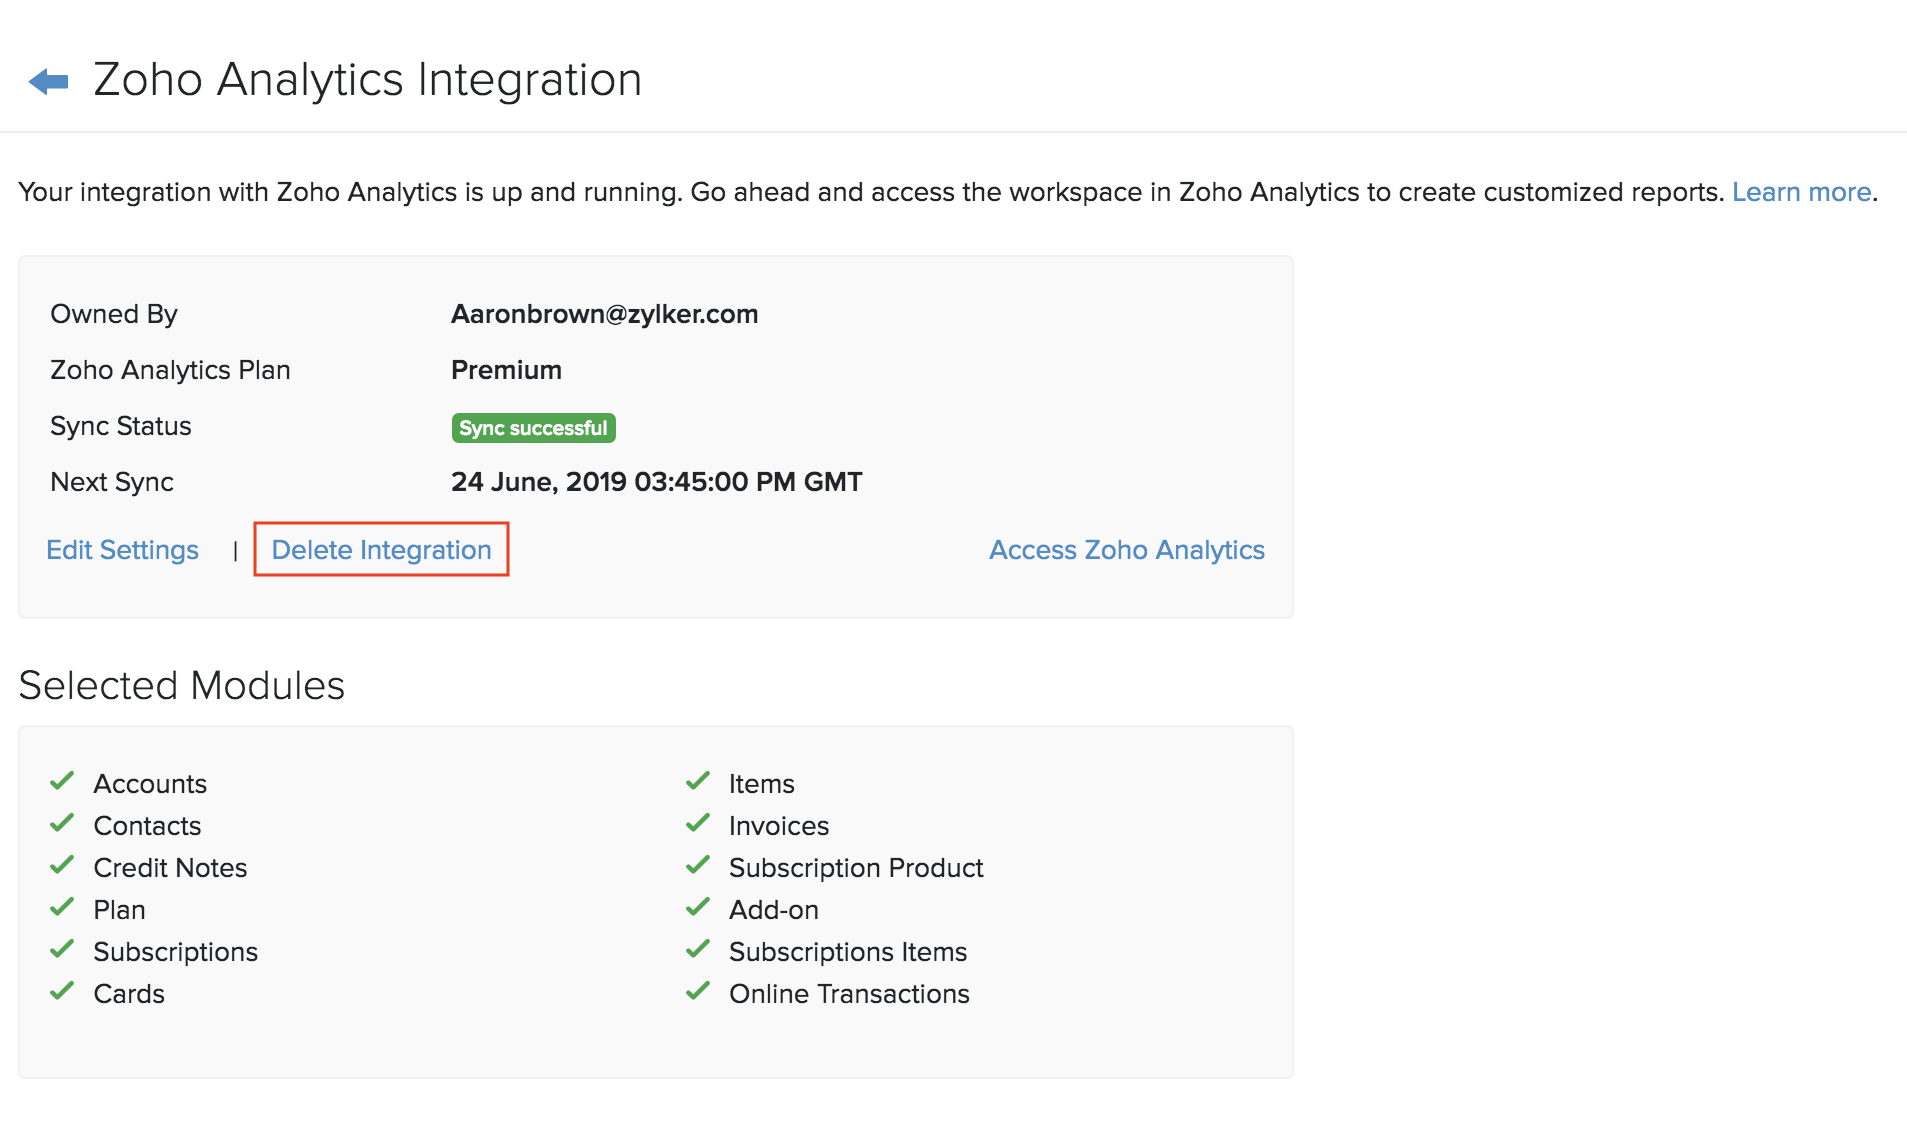Select Edit Settings

tap(122, 549)
